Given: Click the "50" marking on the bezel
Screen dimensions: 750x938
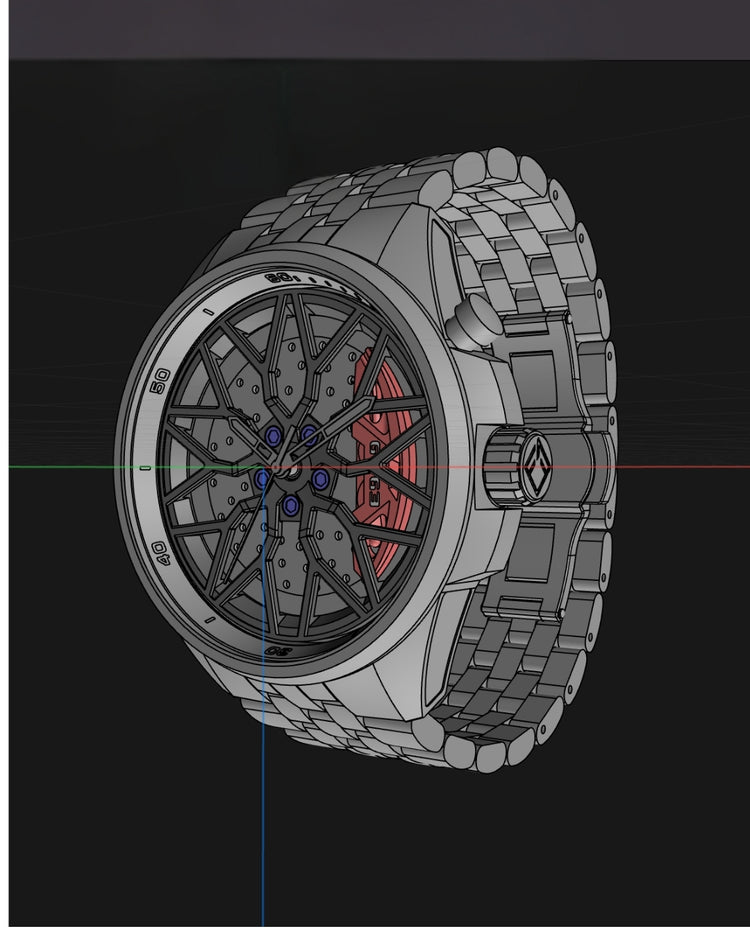Looking at the screenshot, I should [x=158, y=380].
